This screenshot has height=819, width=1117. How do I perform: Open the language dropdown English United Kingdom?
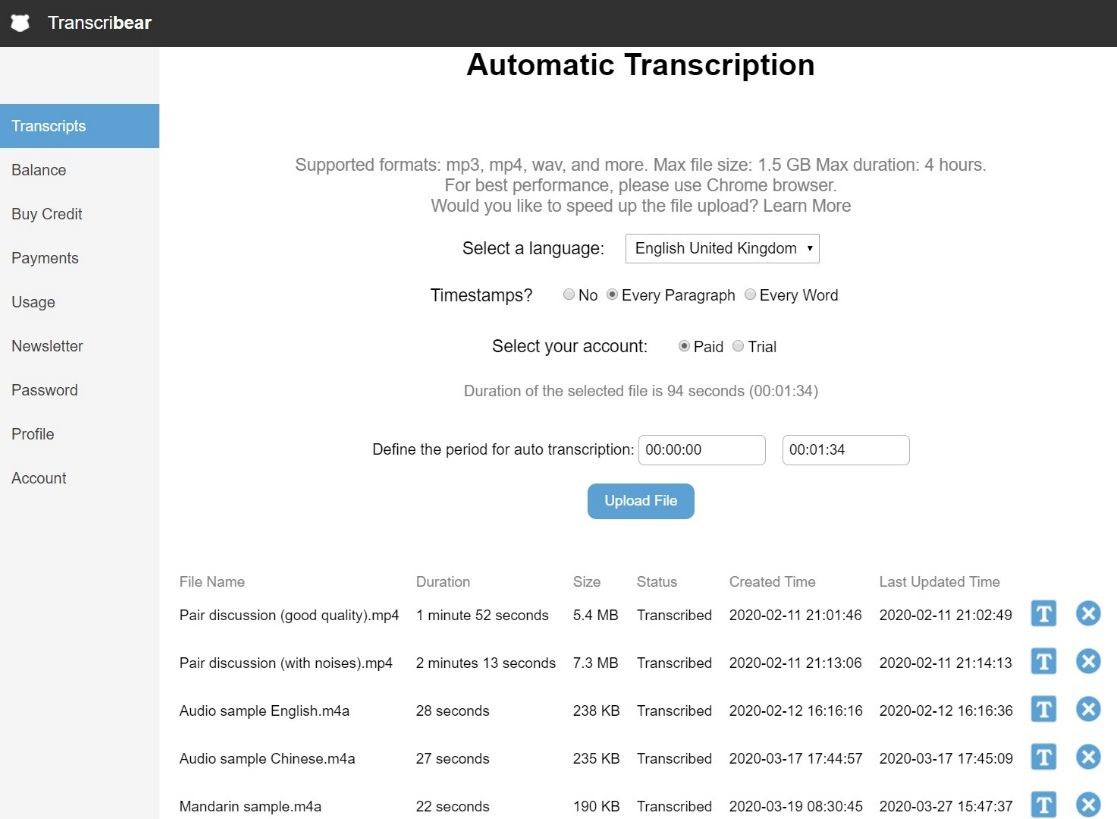(x=722, y=249)
